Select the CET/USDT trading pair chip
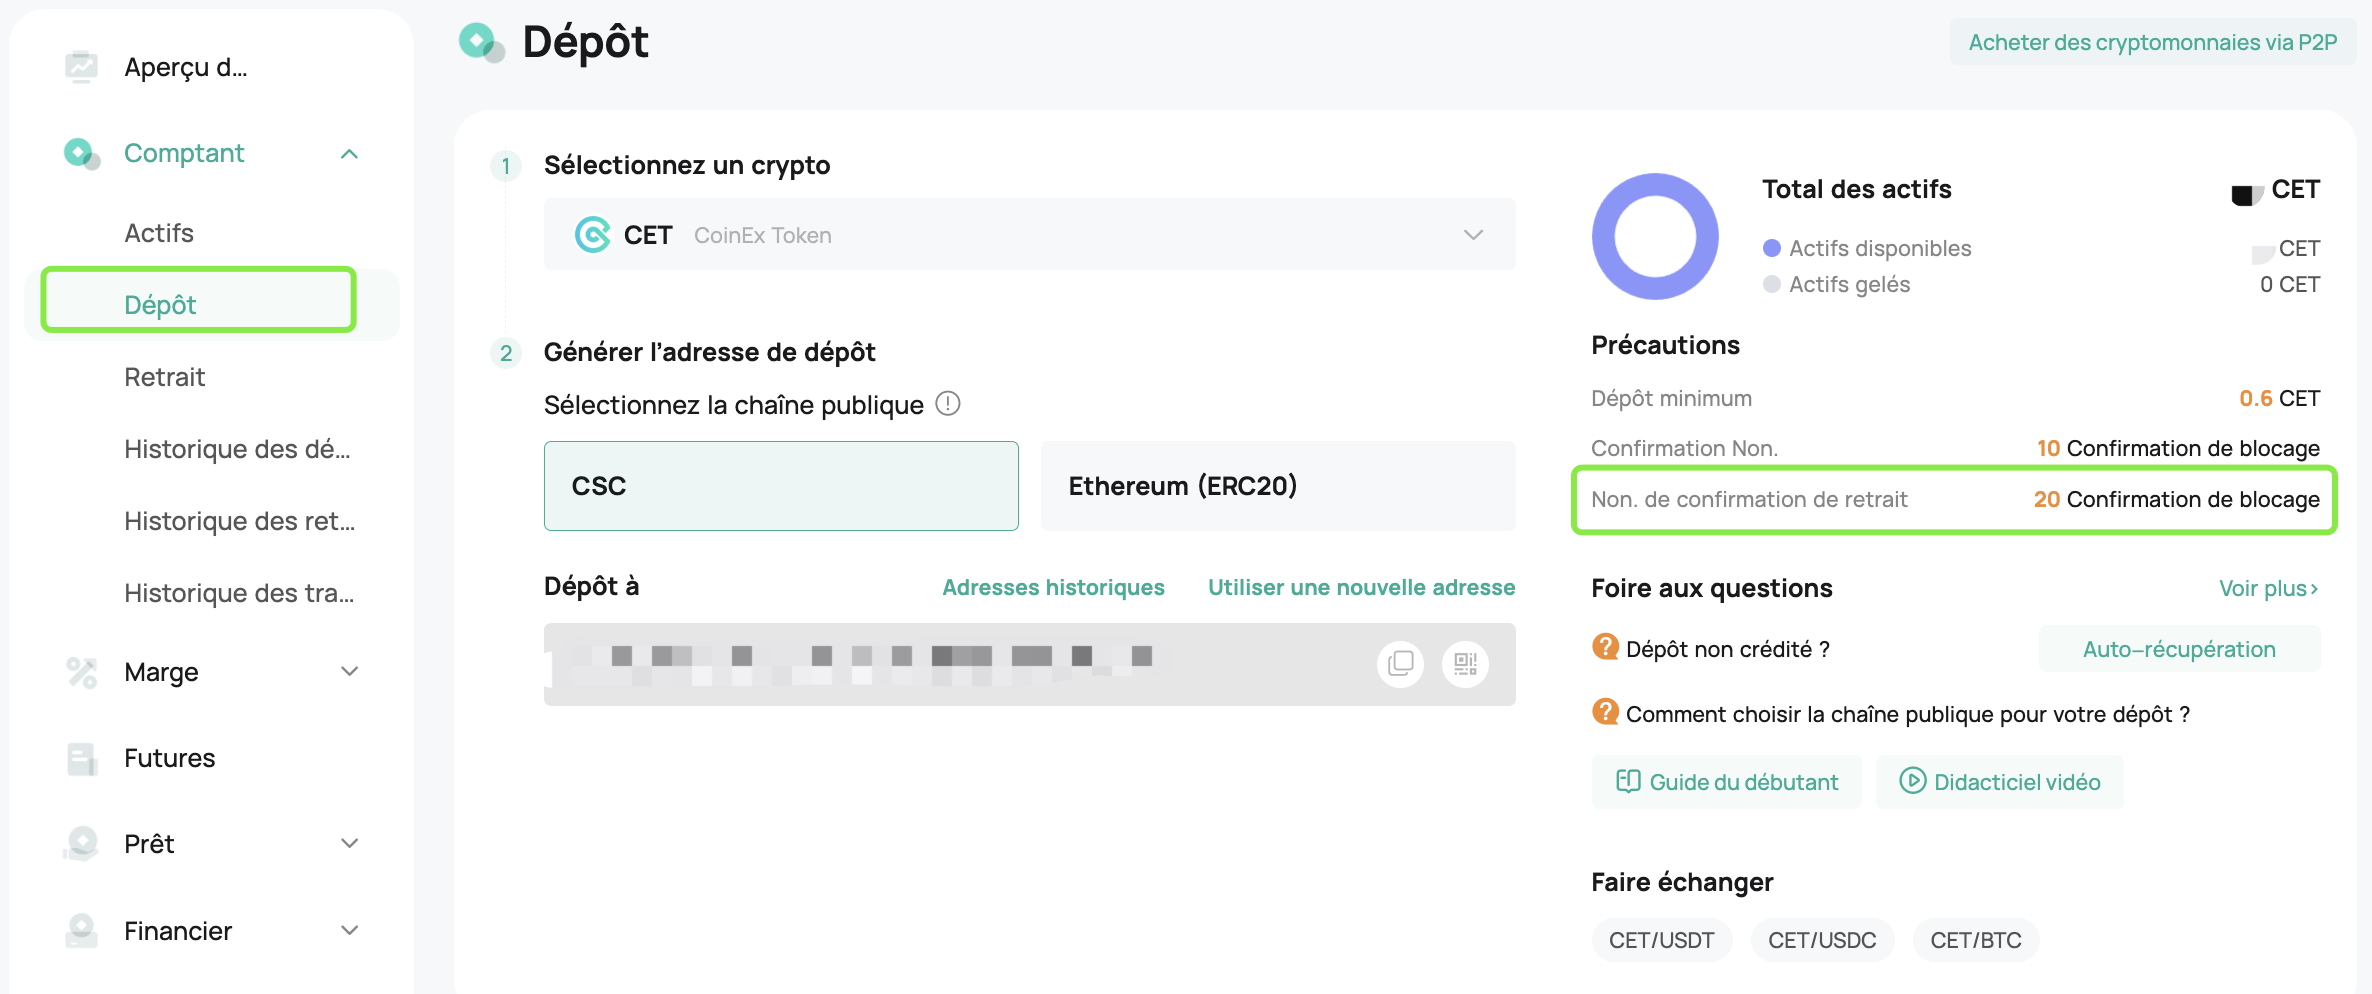2372x994 pixels. [1662, 940]
